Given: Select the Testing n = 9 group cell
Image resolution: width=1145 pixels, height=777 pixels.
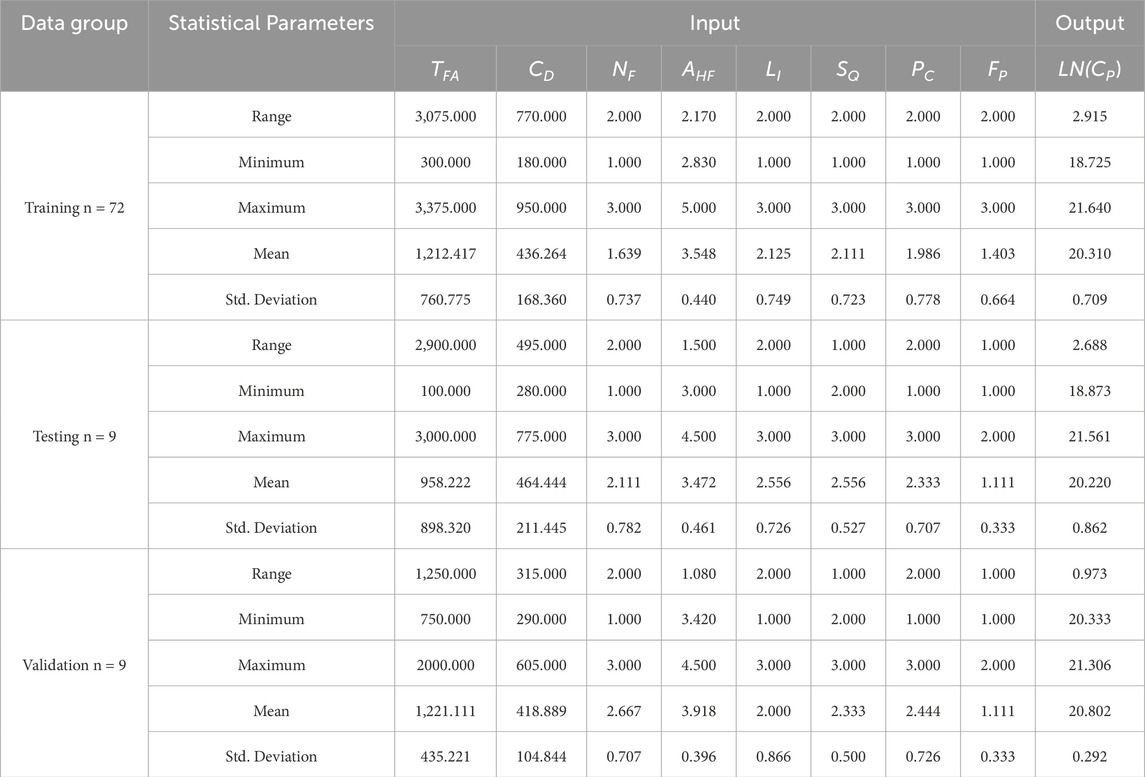Looking at the screenshot, I should (x=74, y=436).
